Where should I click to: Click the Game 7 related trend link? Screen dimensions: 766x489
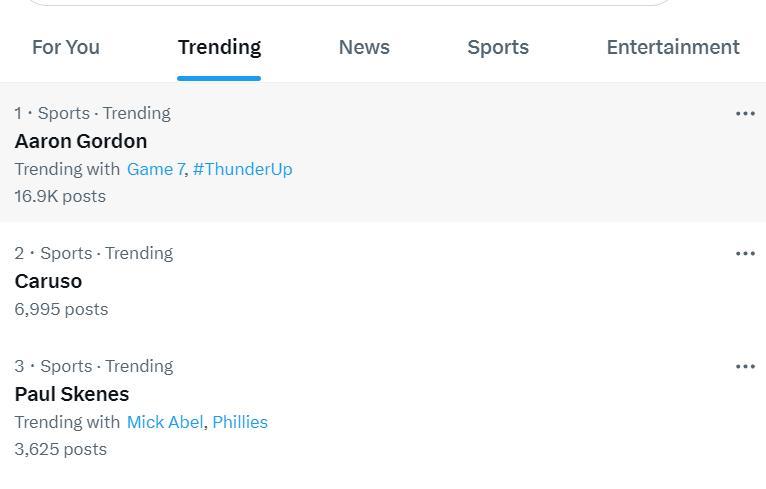click(x=155, y=169)
